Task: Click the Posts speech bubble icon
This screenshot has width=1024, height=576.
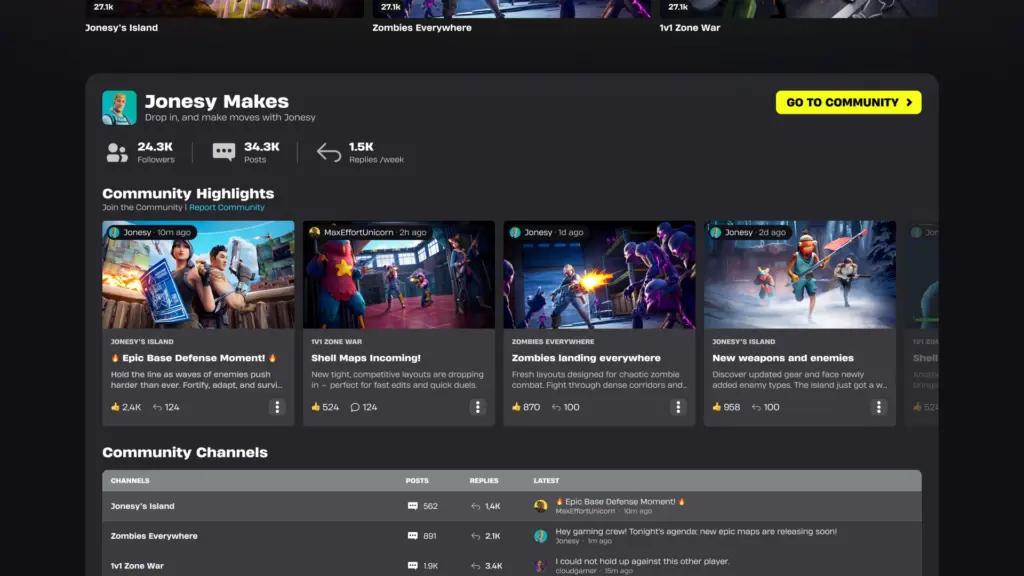Action: [224, 153]
